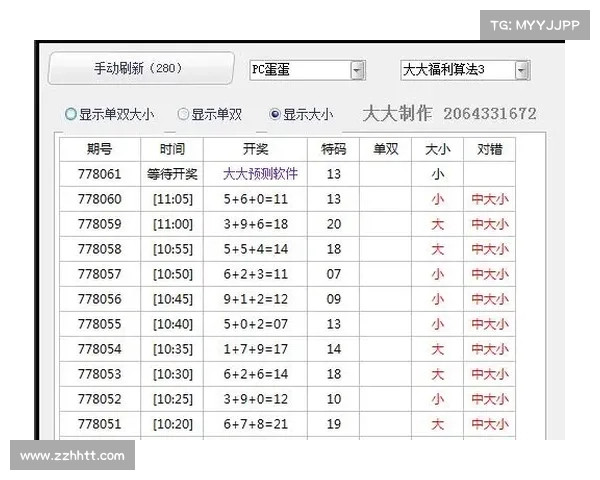Click the [10:40] time cell
The width and height of the screenshot is (600, 480).
[172, 324]
